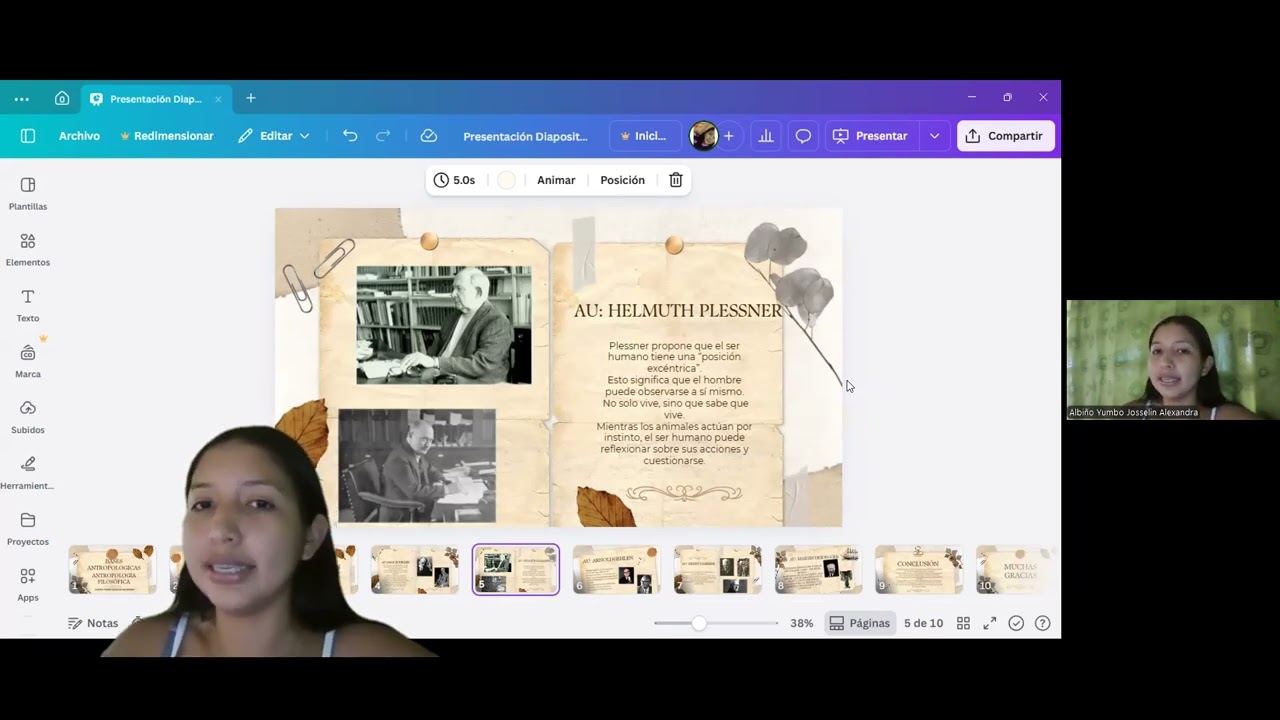Click the user profile avatar

pyautogui.click(x=703, y=136)
